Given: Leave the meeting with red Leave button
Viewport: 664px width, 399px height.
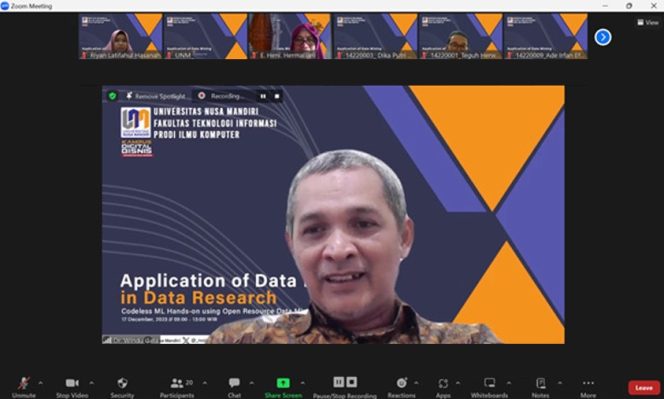Looking at the screenshot, I should click(x=644, y=388).
